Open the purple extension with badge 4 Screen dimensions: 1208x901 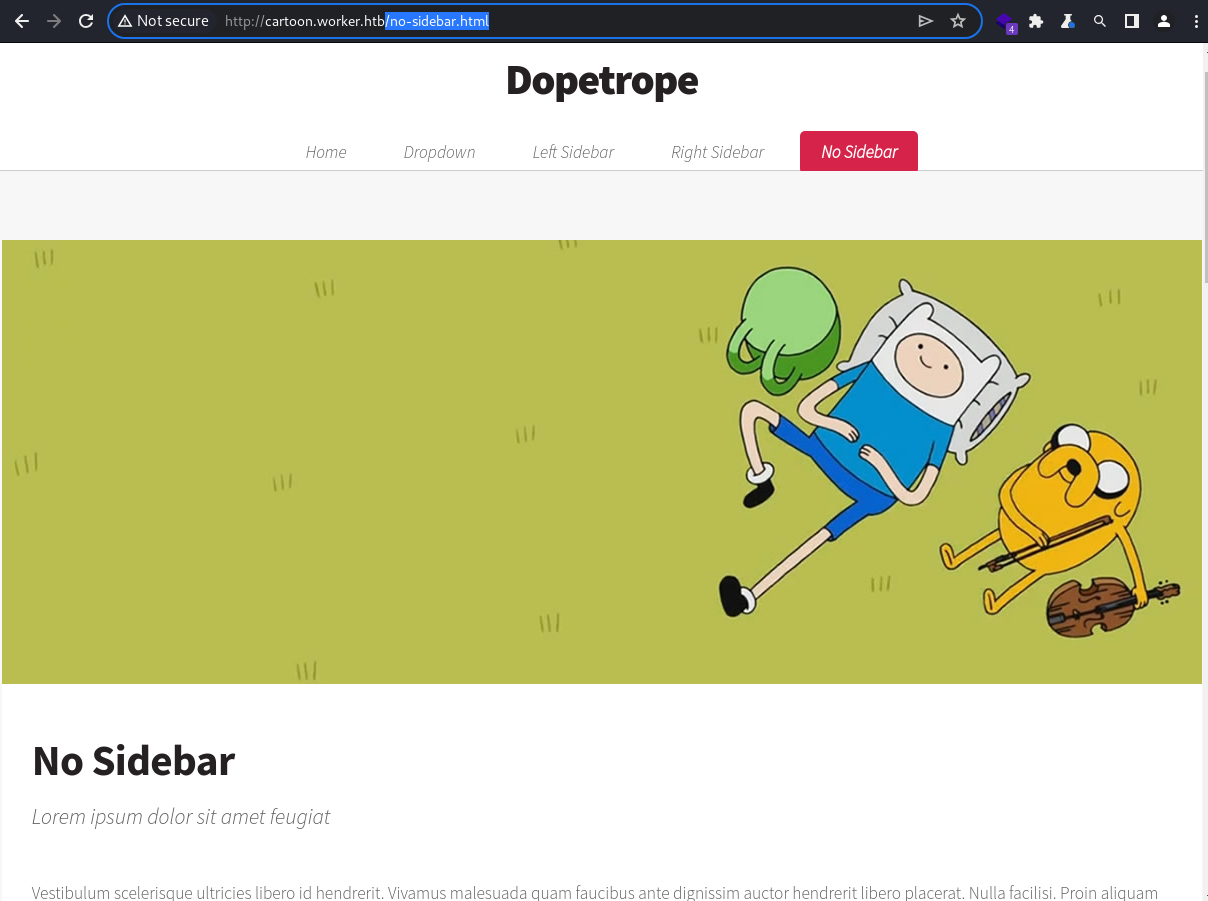[x=1006, y=22]
